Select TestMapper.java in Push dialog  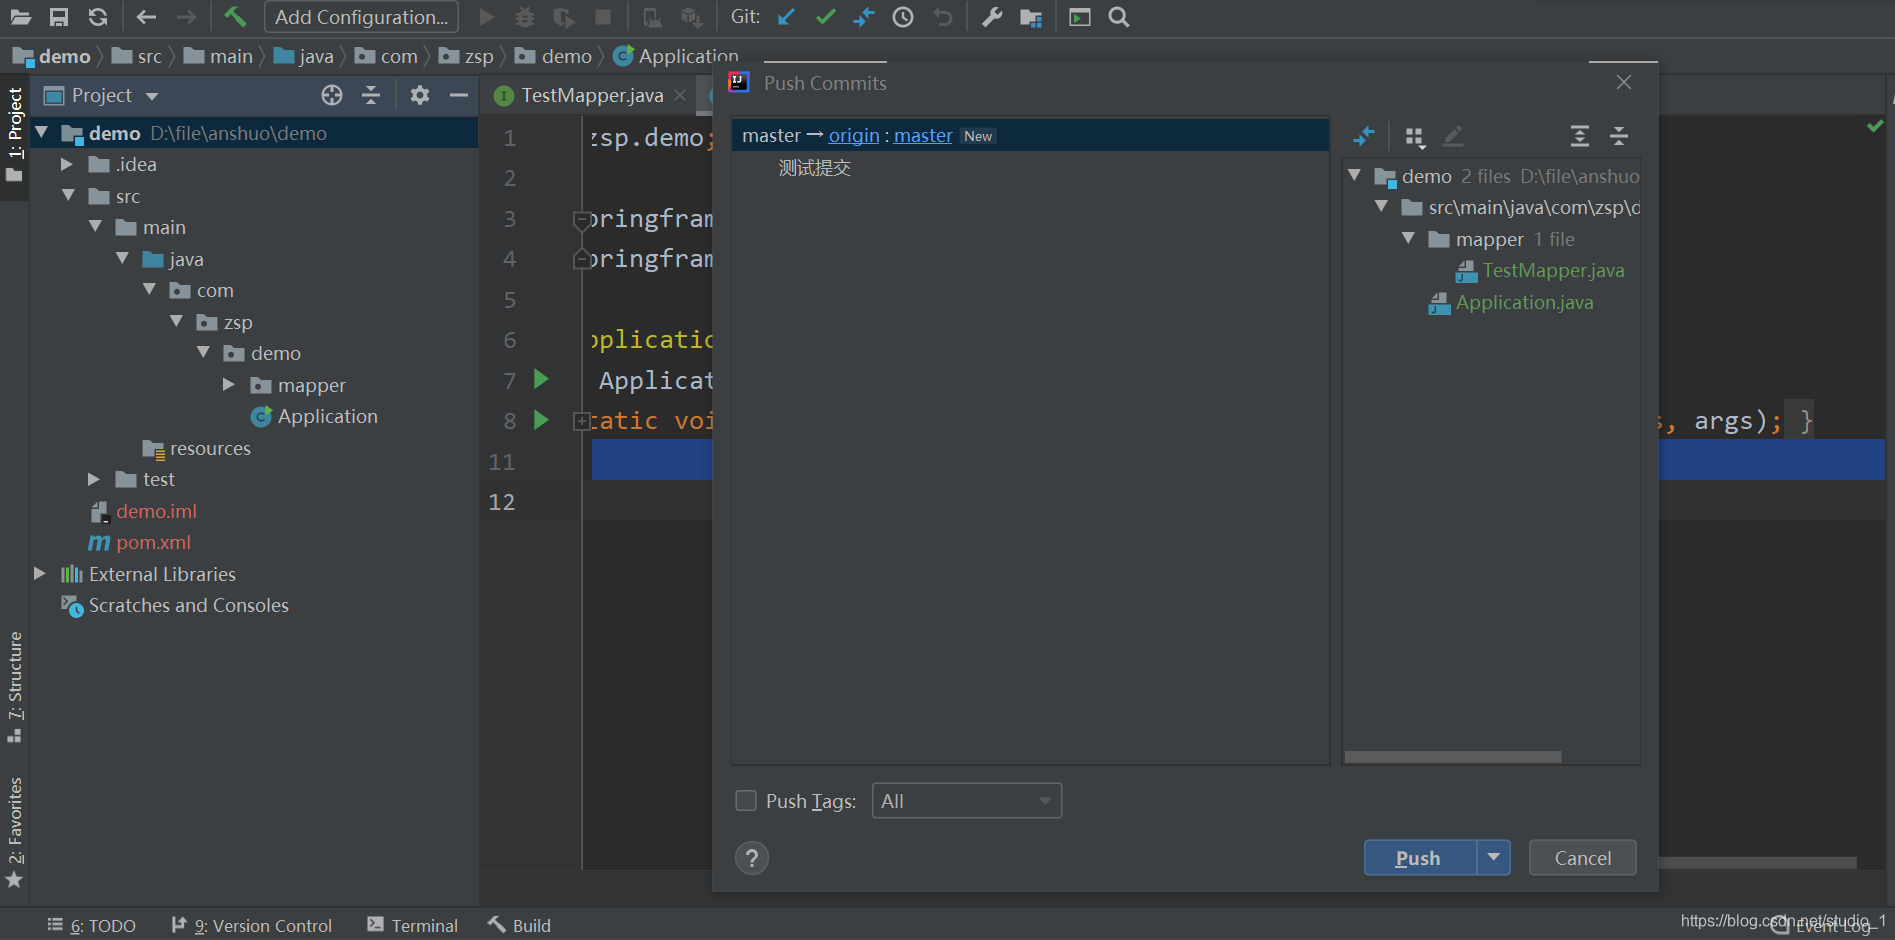pos(1553,270)
